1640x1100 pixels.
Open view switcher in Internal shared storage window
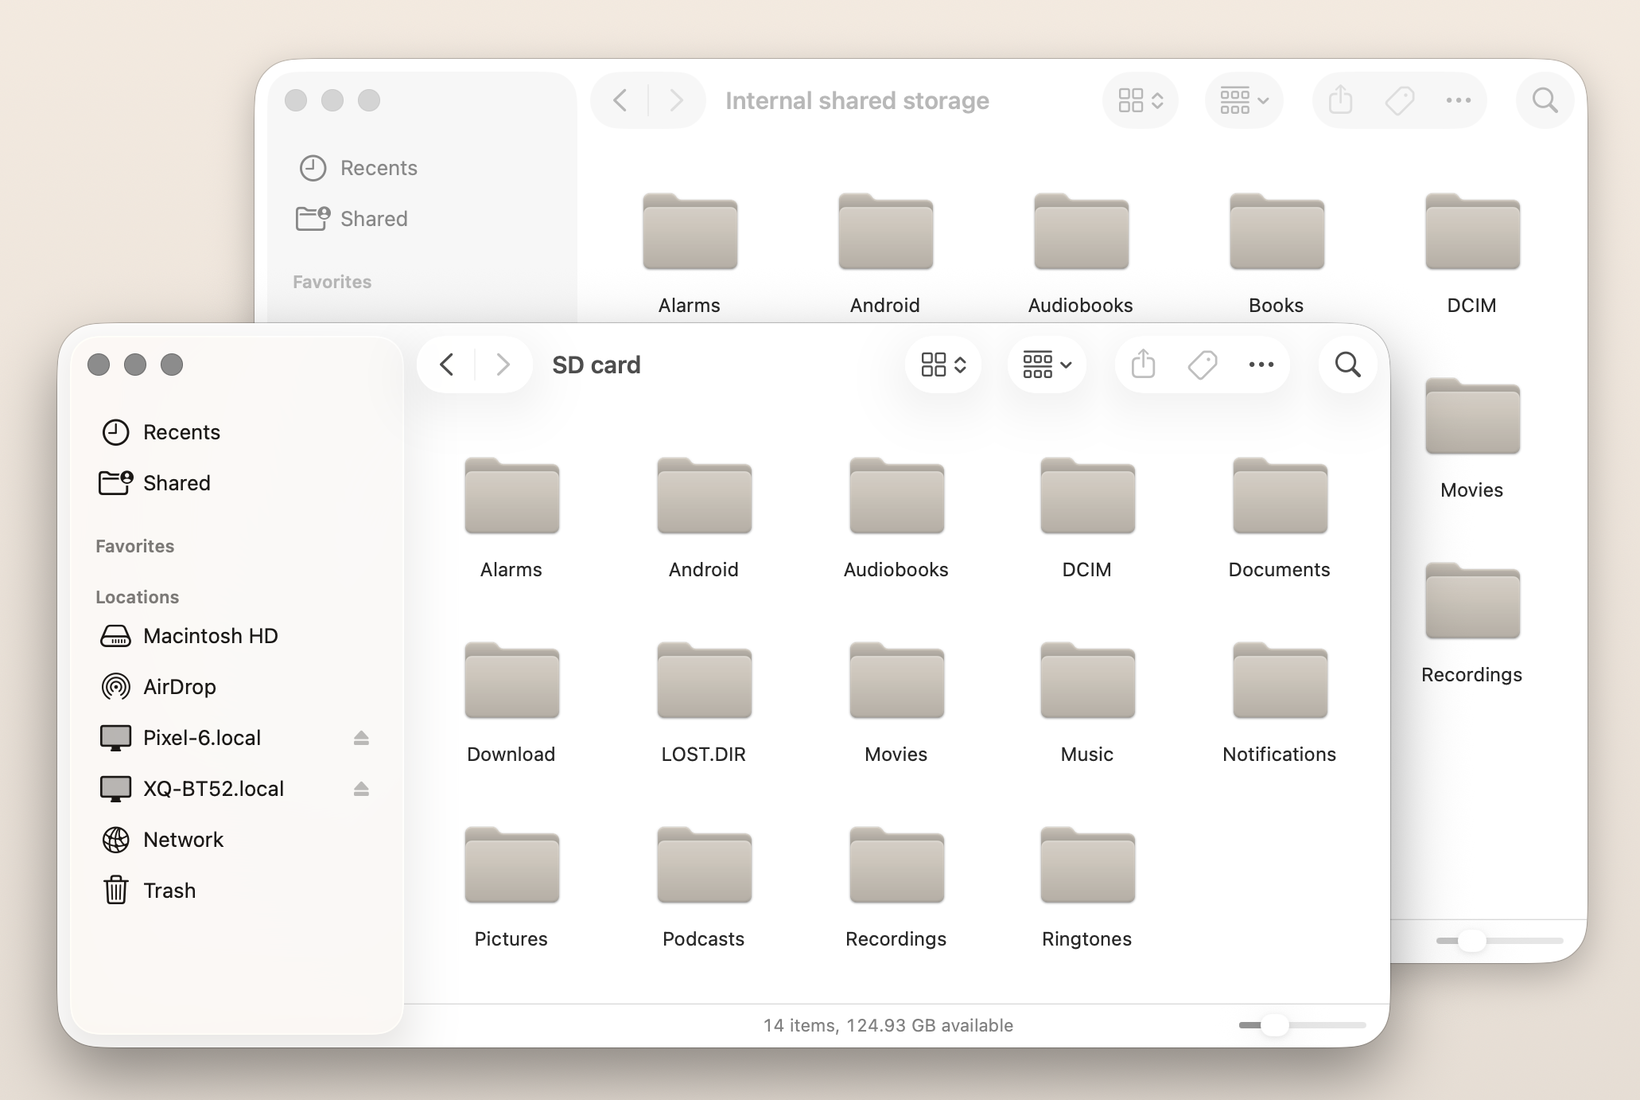[1140, 100]
